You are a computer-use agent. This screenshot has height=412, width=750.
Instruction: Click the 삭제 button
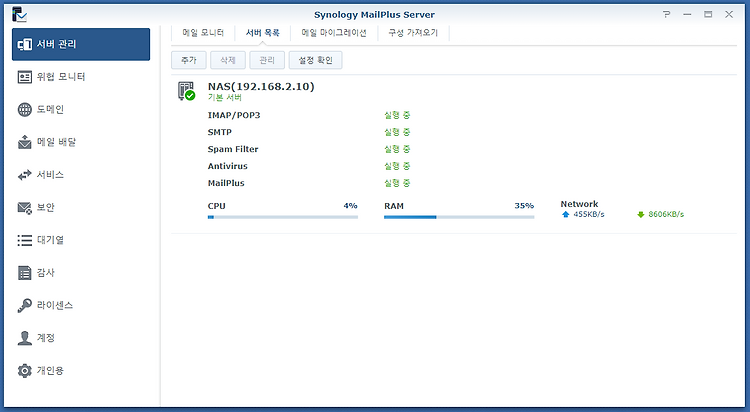(228, 60)
